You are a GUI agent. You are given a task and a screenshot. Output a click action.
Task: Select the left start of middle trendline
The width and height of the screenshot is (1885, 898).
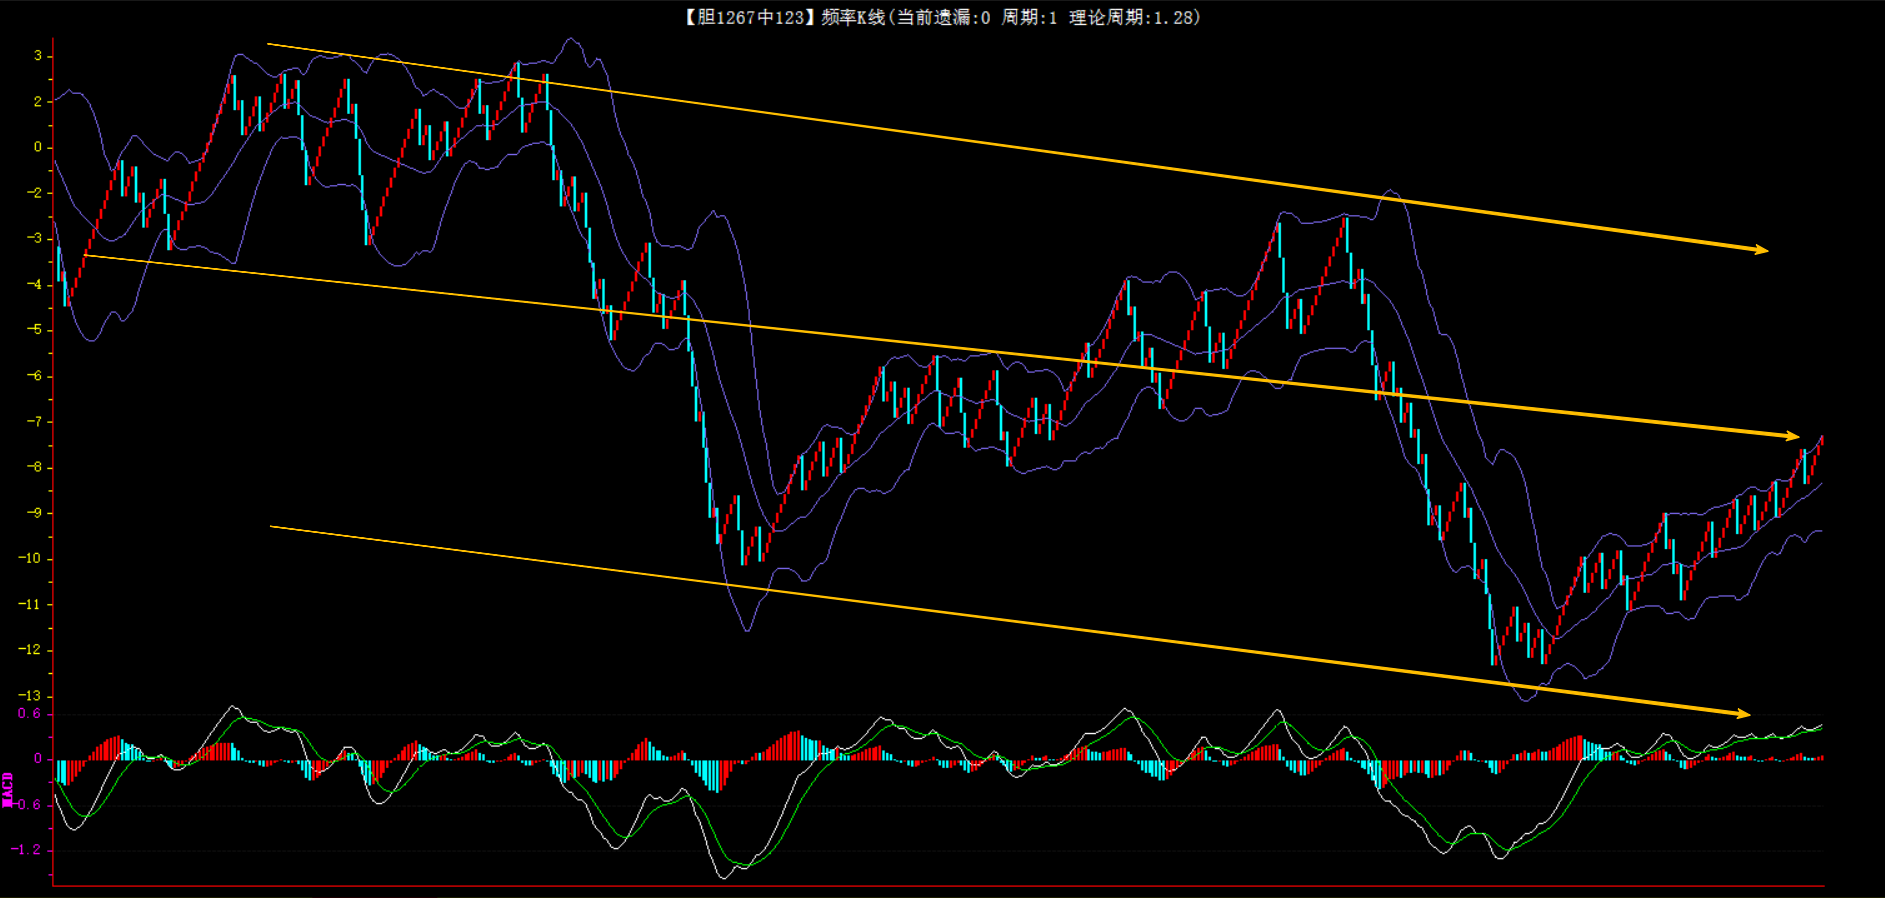point(86,255)
